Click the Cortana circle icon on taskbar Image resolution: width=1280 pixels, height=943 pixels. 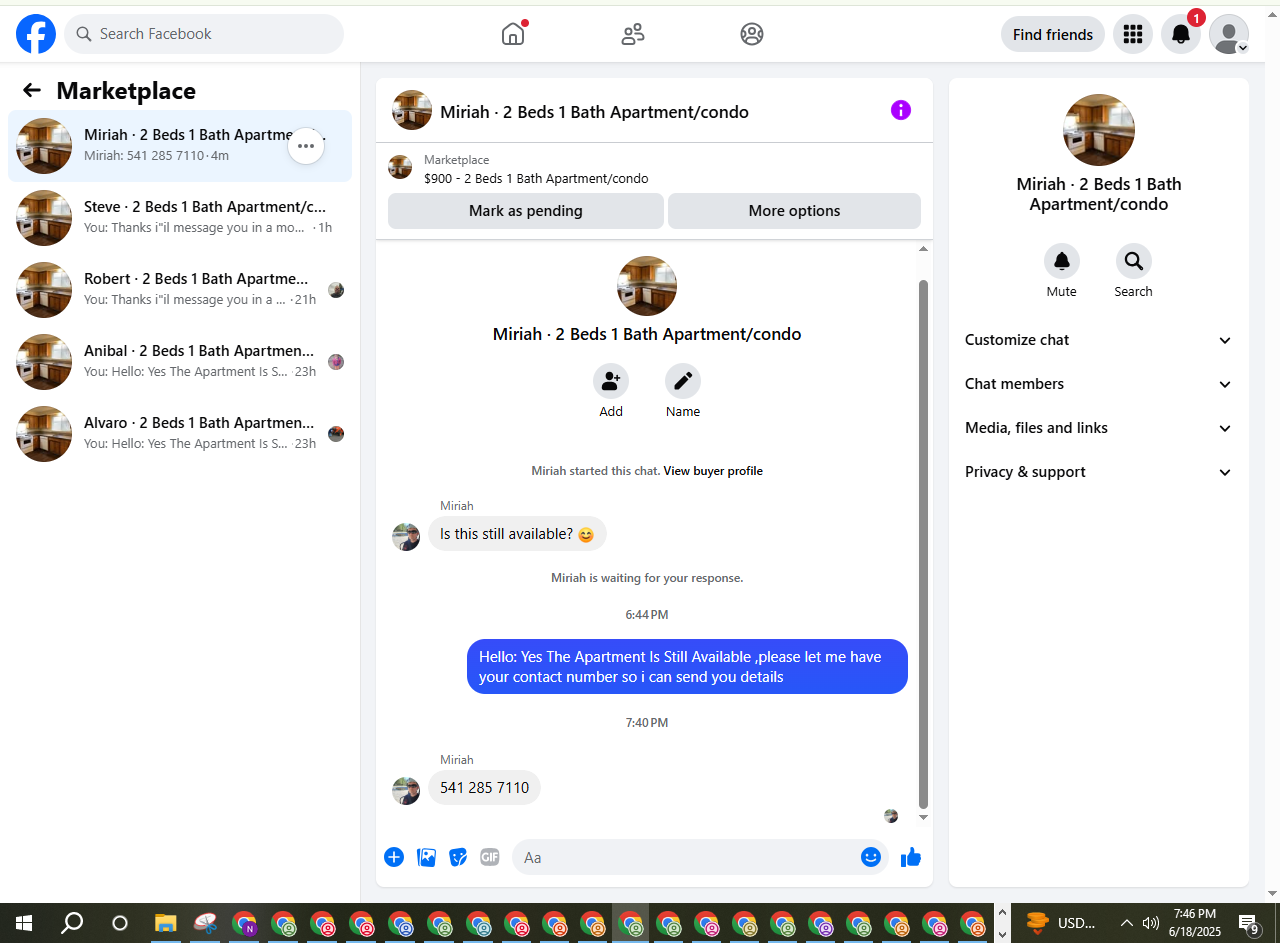[120, 923]
